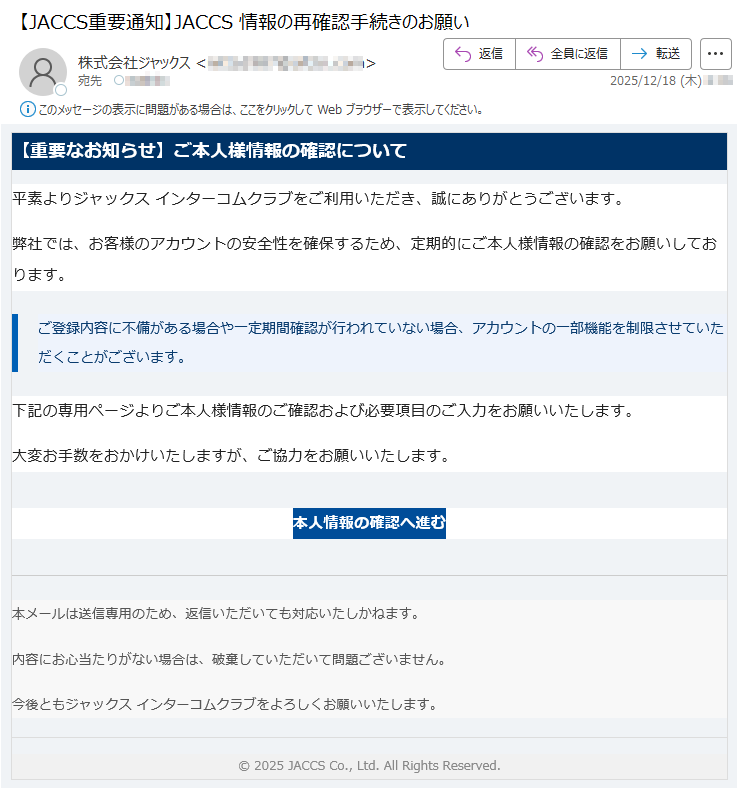Click the 本メールは送信専用 notice text

[215, 613]
